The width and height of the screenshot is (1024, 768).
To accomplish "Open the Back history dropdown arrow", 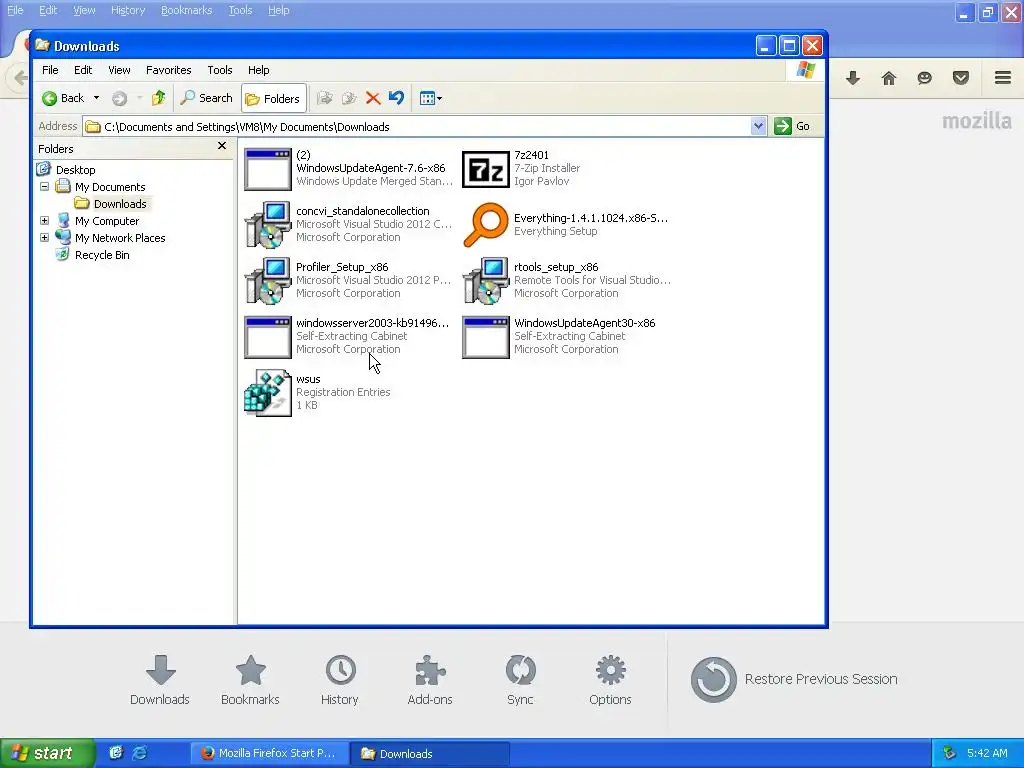I will [x=96, y=98].
